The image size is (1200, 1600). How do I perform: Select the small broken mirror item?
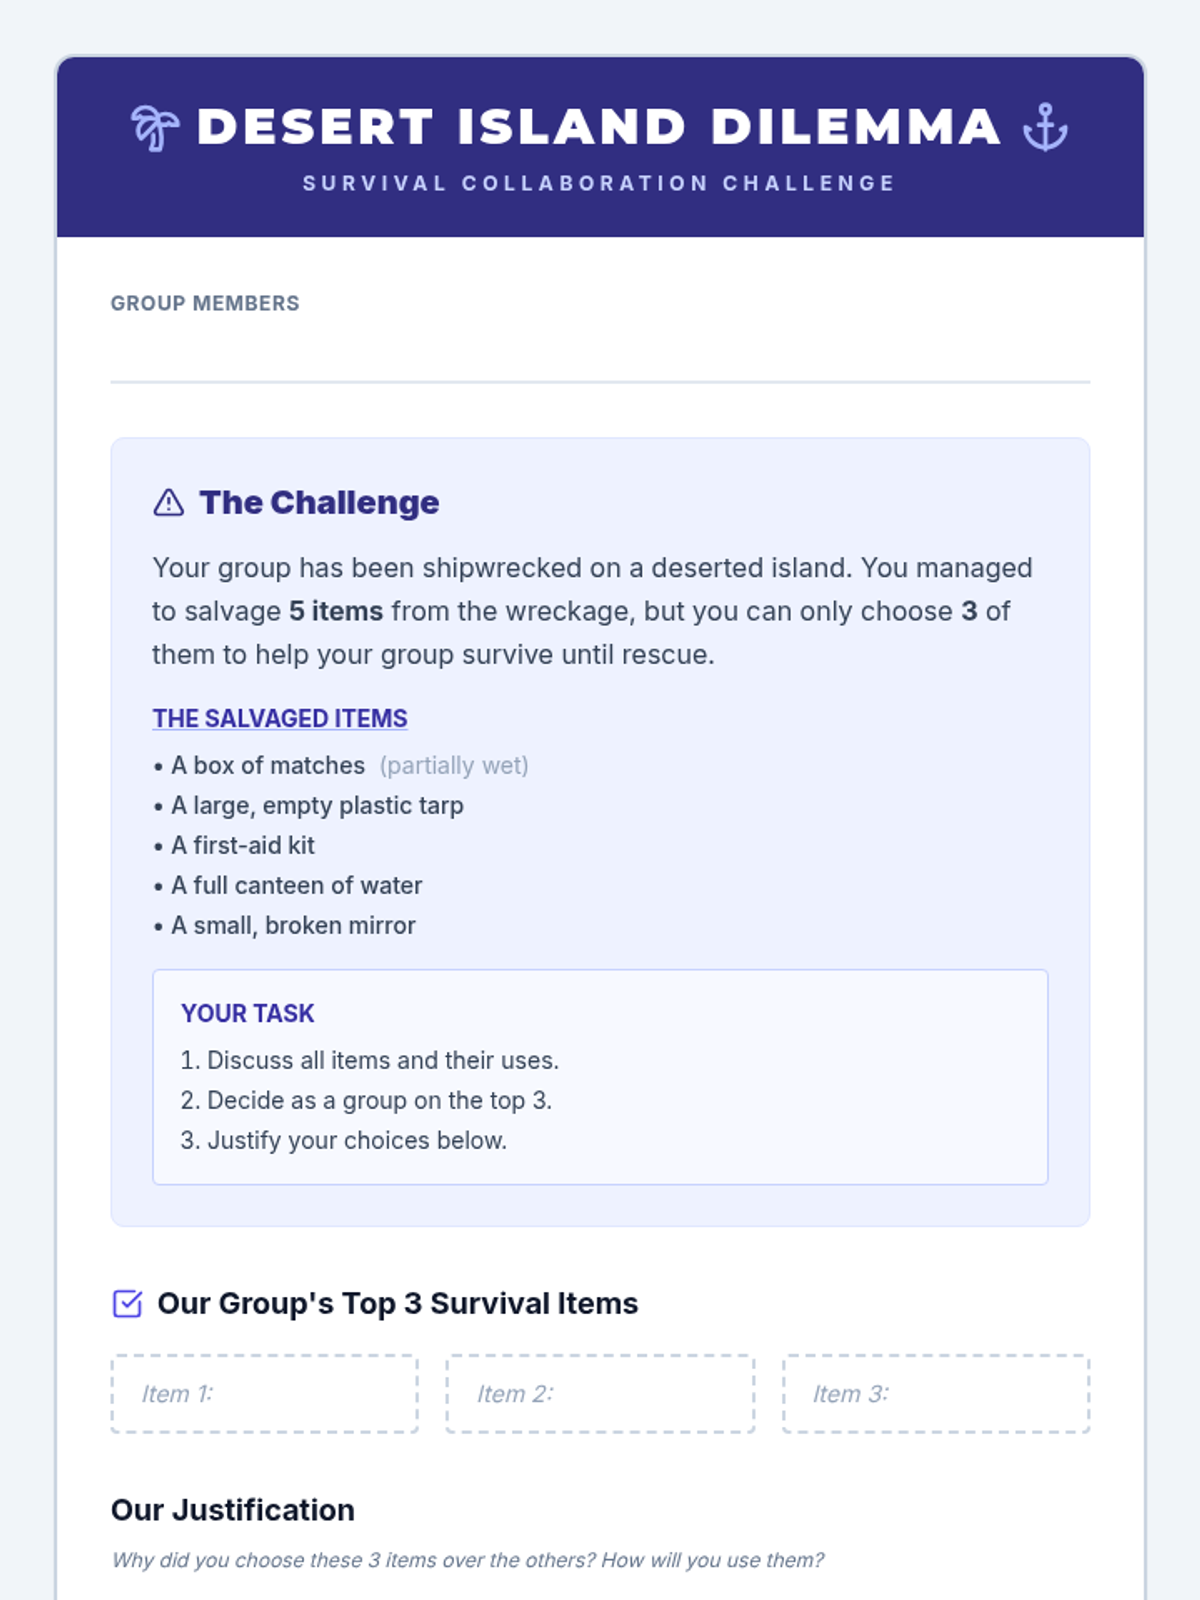click(293, 925)
